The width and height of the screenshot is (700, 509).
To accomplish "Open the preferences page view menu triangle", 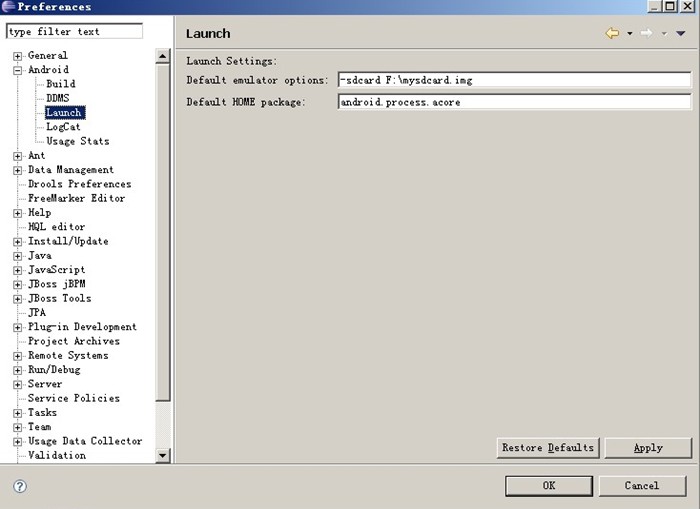I will [680, 33].
